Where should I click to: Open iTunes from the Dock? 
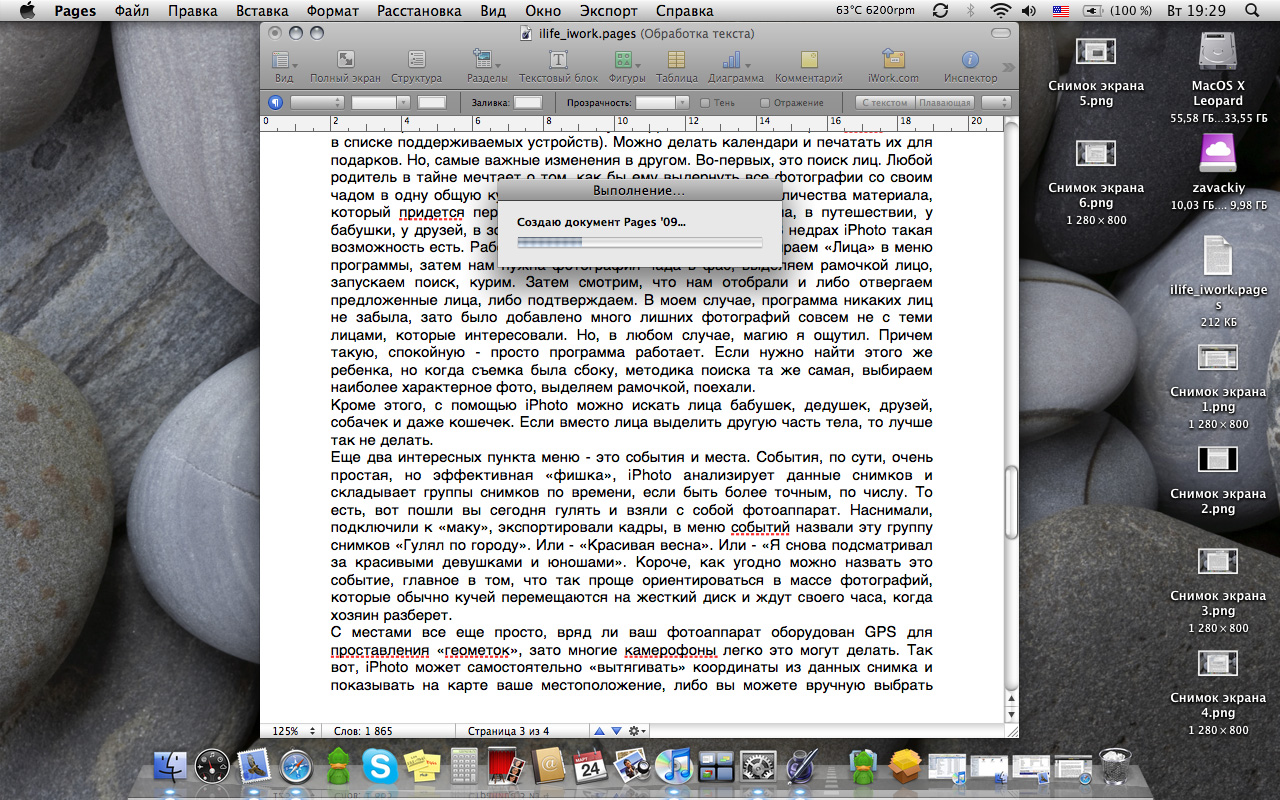(675, 767)
